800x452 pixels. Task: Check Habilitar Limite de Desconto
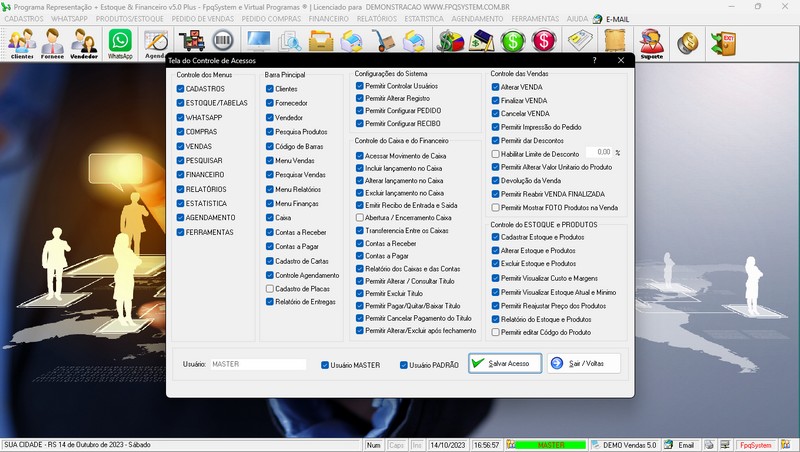click(x=496, y=154)
